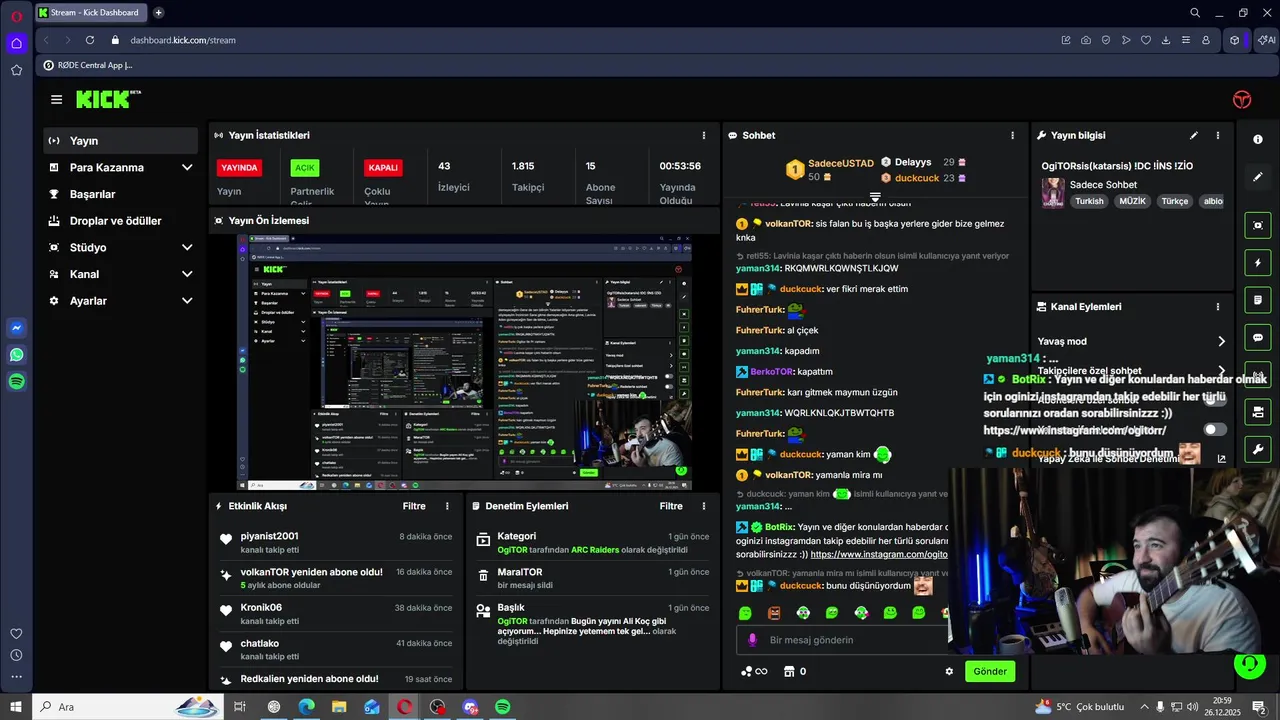Viewport: 1280px width, 720px height.
Task: Open the green support headset bubble
Action: point(1248,663)
